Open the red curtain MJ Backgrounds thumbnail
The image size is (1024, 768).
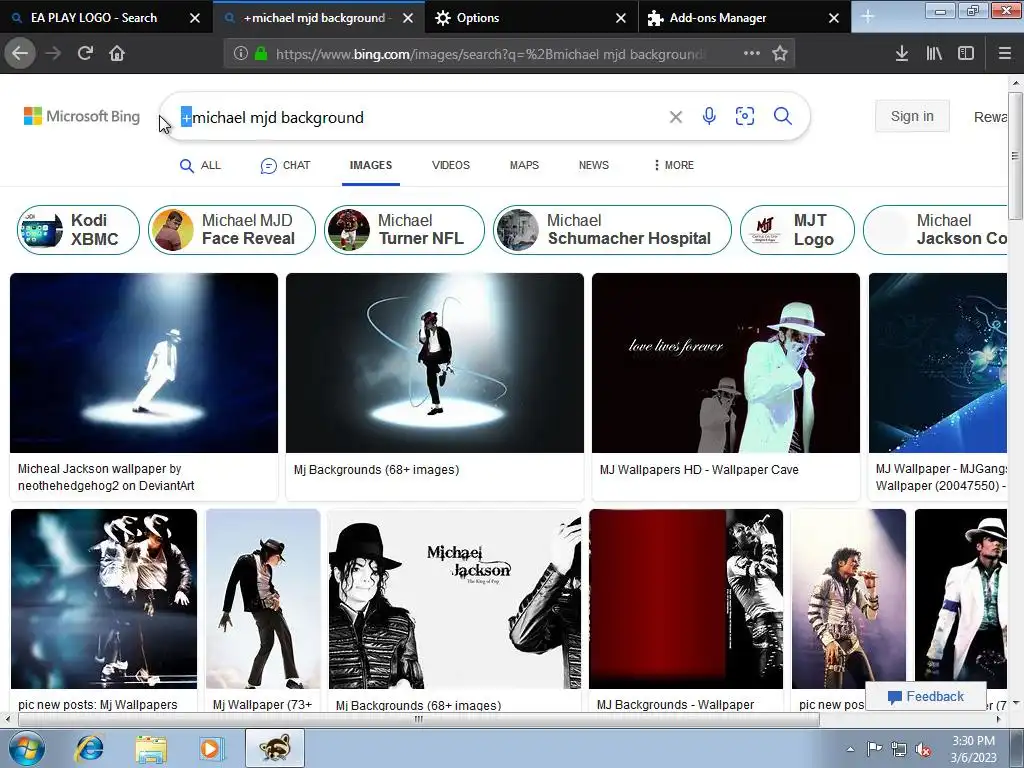(x=686, y=599)
